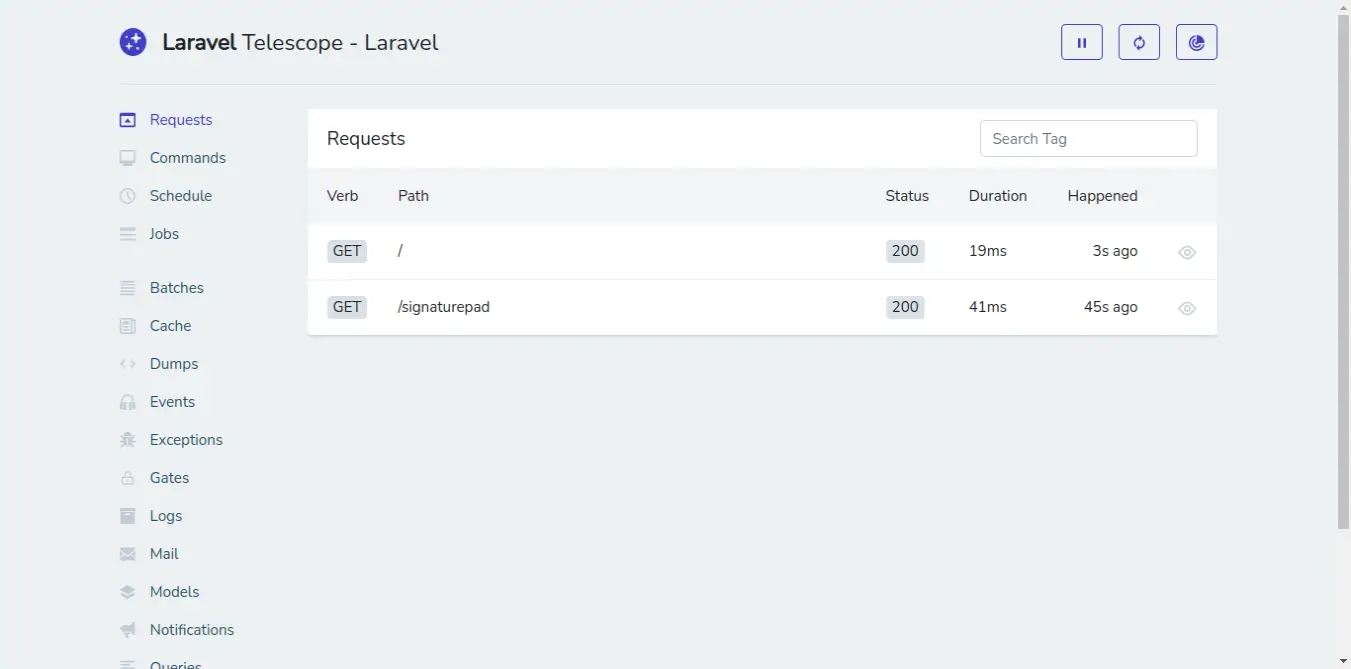Toggle night mode with the moon icon

click(1196, 43)
